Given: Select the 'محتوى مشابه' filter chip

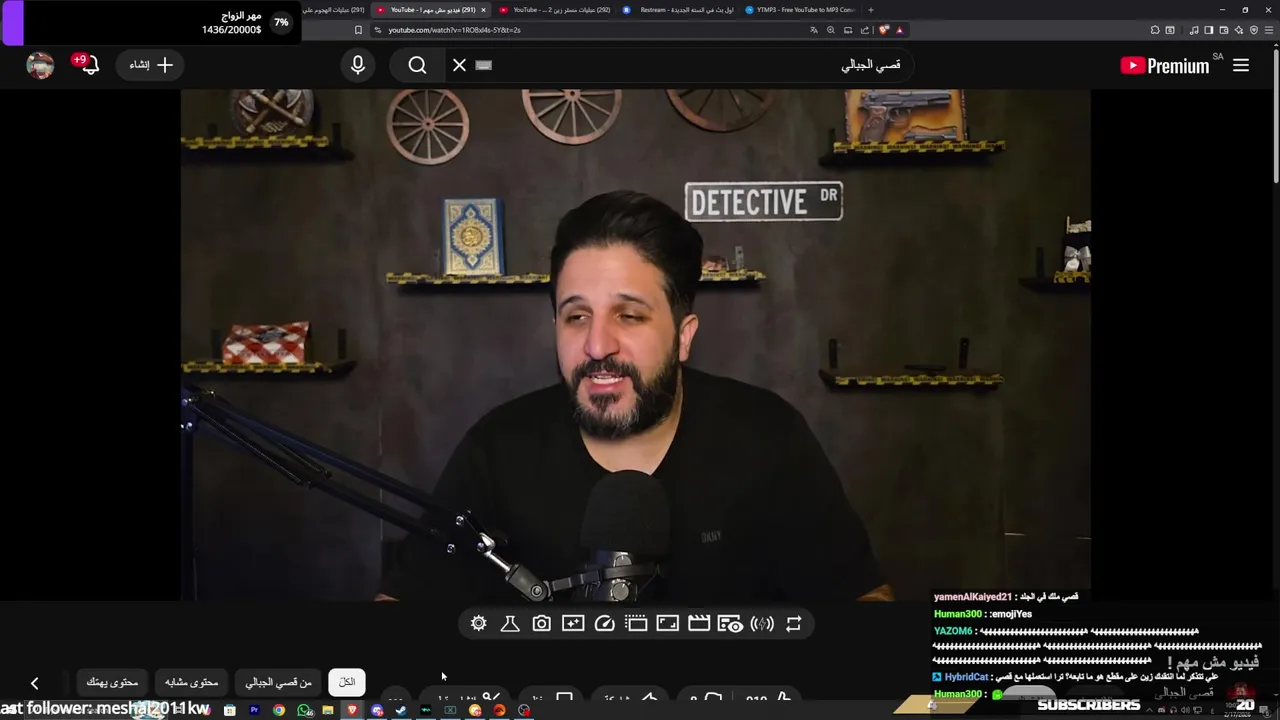Looking at the screenshot, I should (192, 682).
